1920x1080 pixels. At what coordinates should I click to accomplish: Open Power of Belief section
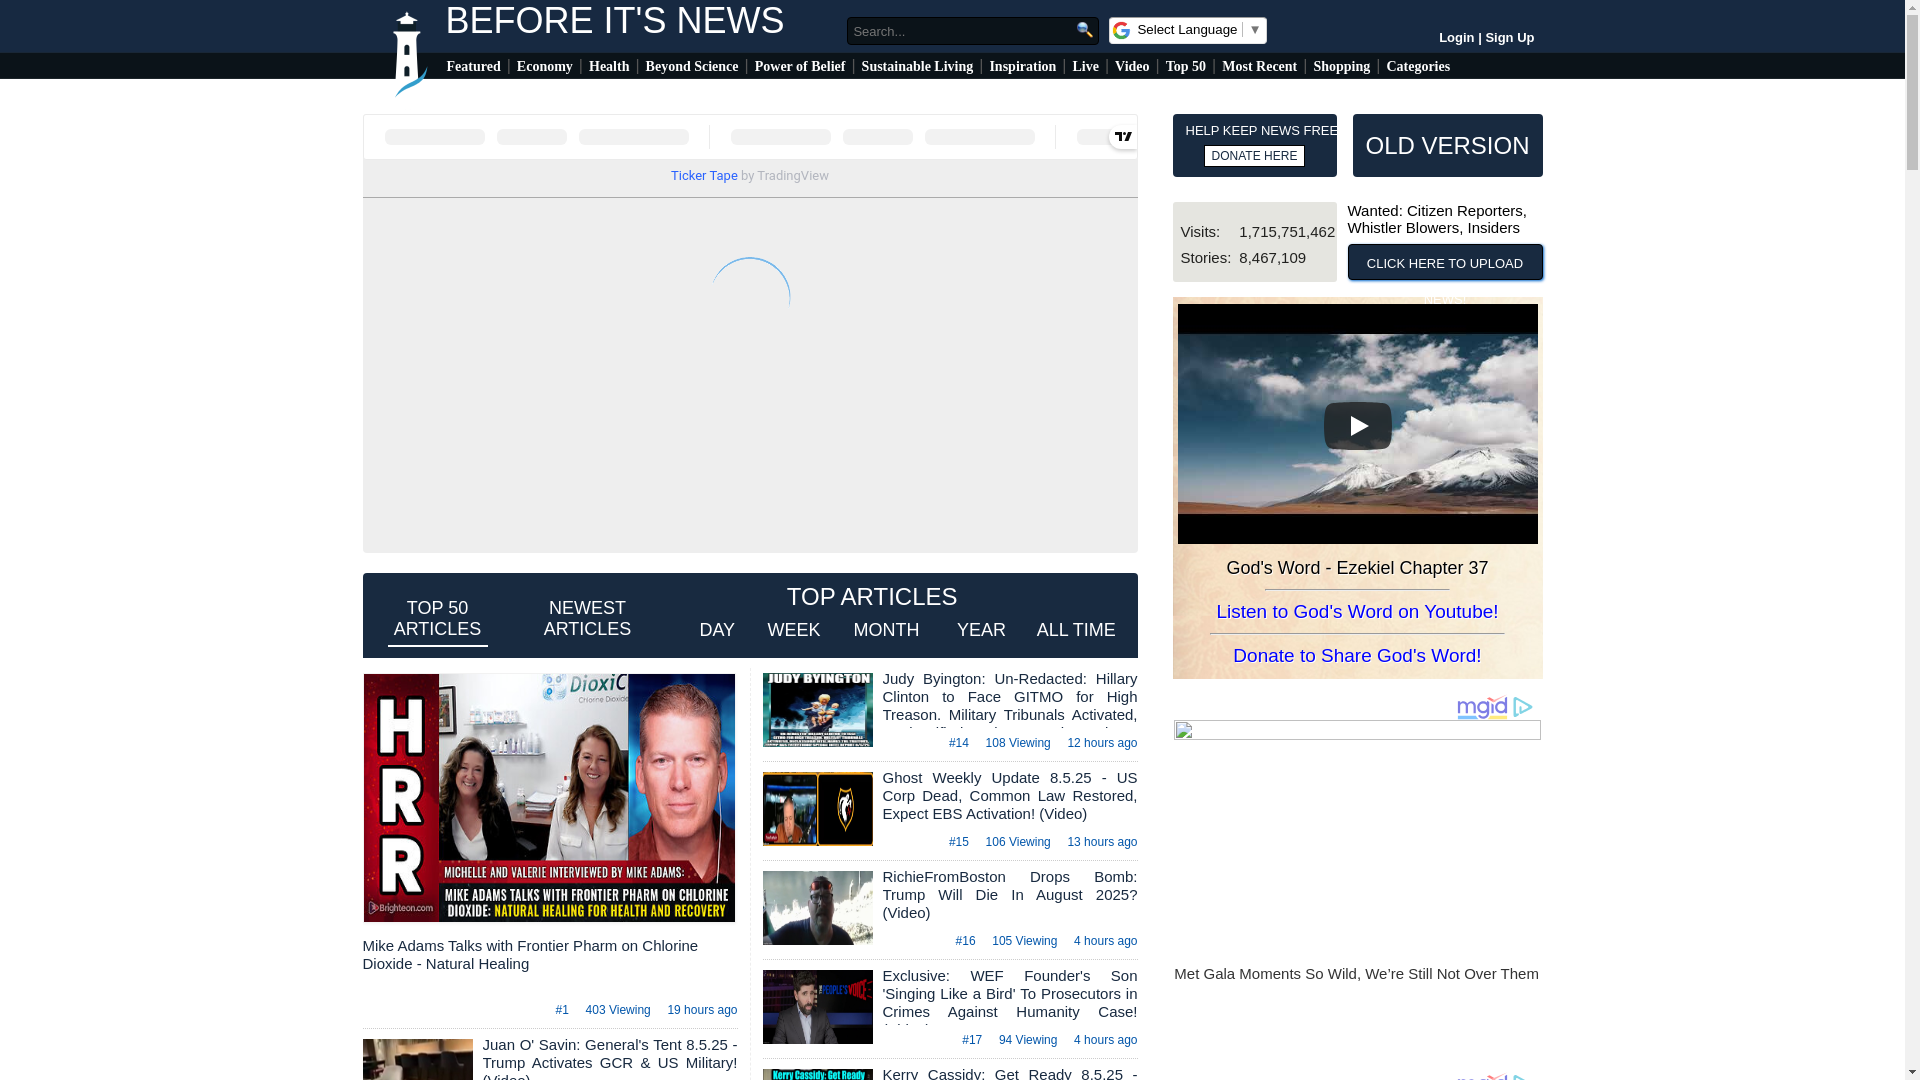pos(800,66)
